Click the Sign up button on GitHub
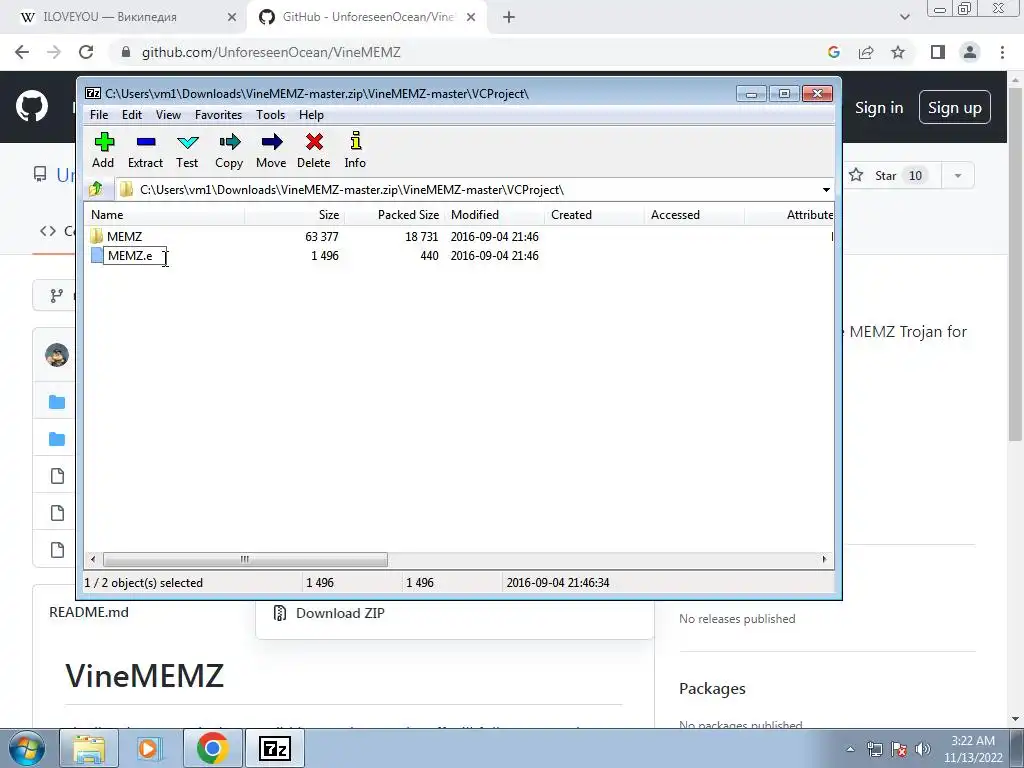 coord(955,107)
